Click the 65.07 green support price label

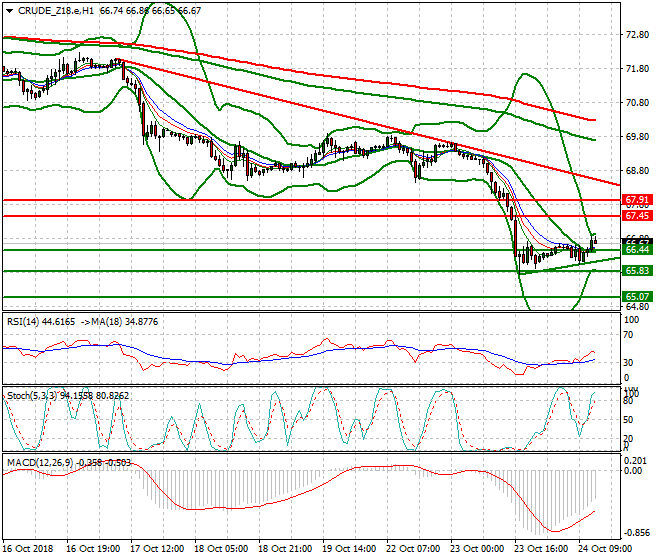pos(637,297)
